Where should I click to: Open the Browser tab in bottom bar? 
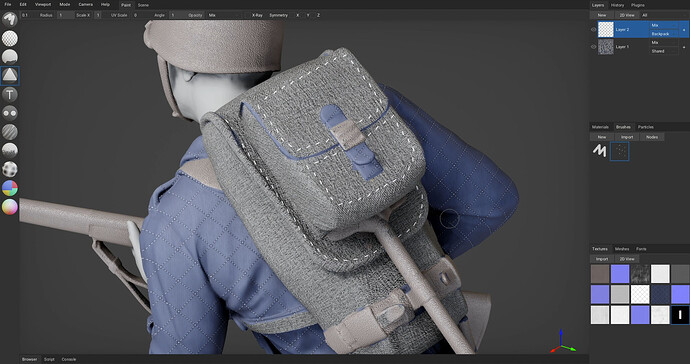click(x=29, y=359)
